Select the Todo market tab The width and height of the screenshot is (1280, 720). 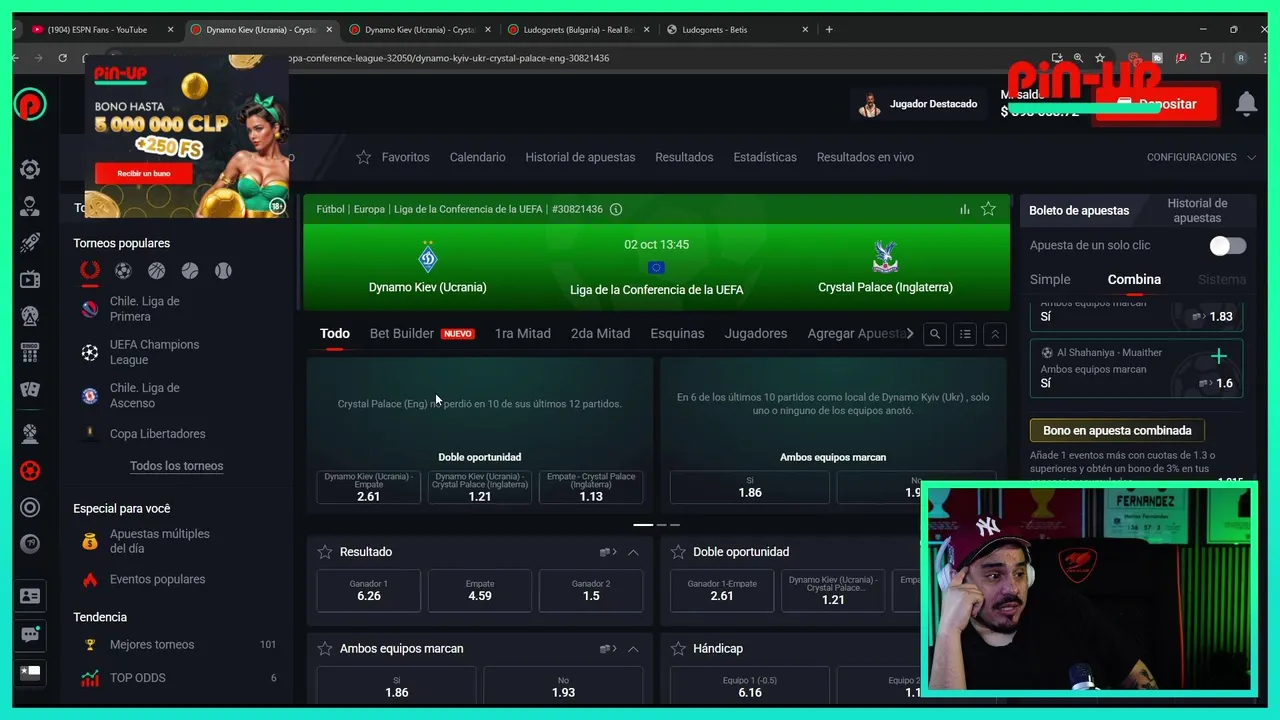point(335,333)
